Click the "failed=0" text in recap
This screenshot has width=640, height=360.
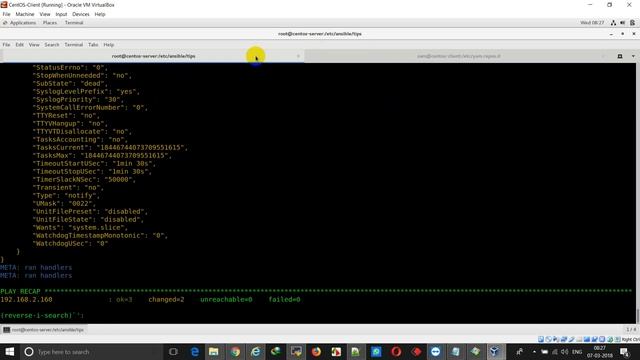click(x=284, y=300)
